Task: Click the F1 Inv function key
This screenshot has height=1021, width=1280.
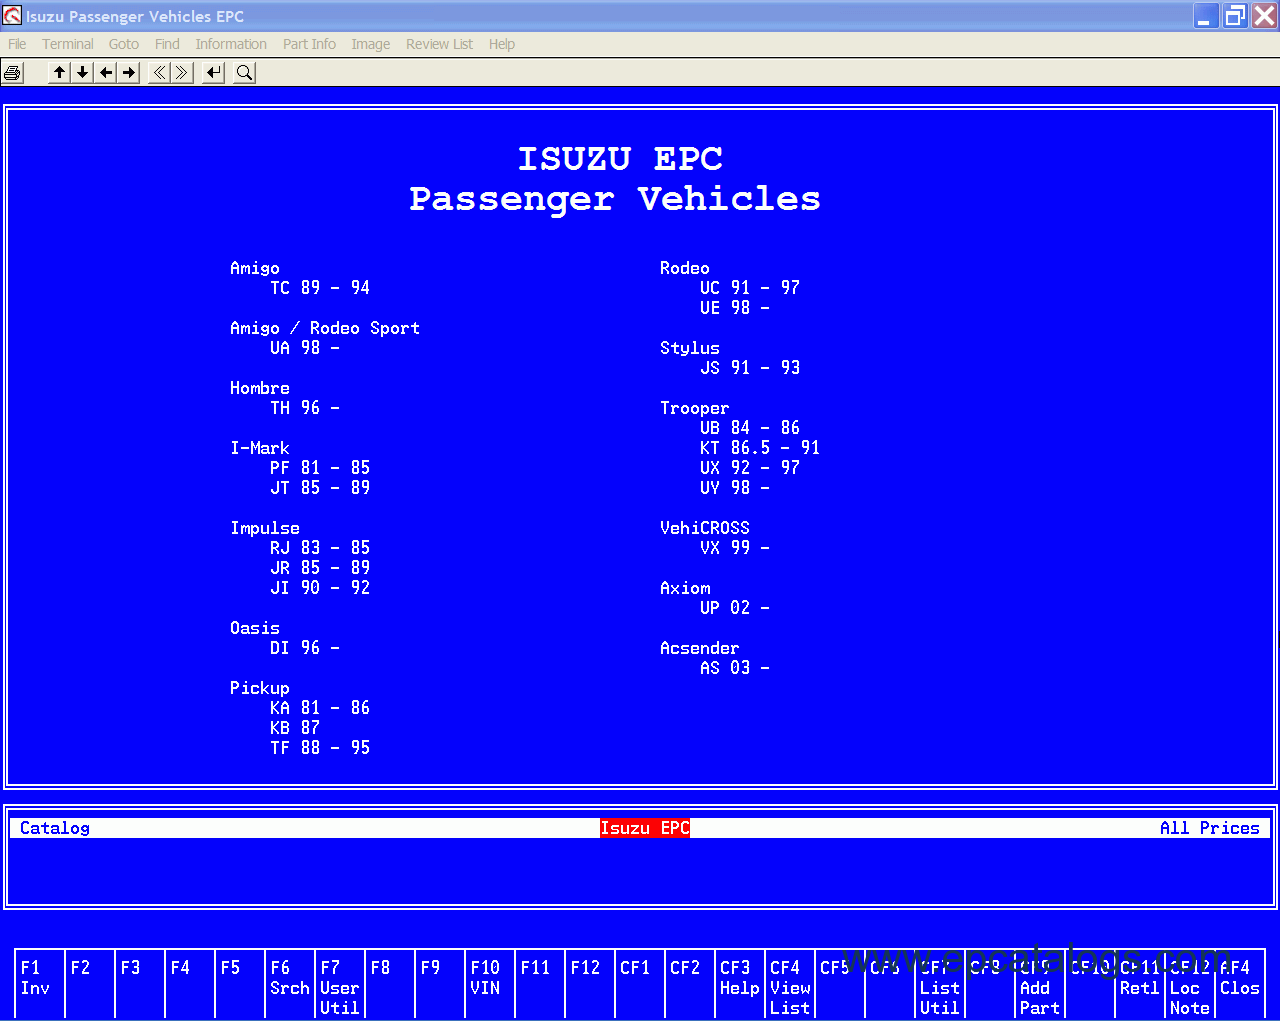Action: coord(40,984)
